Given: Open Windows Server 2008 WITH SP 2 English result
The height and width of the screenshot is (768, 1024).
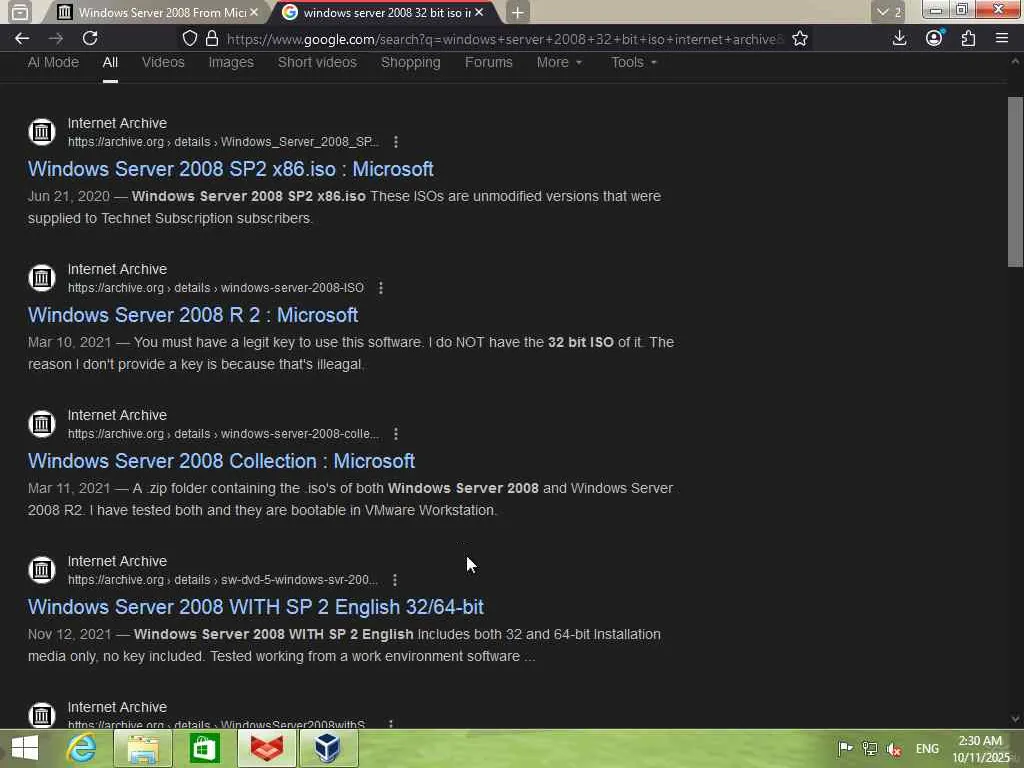Looking at the screenshot, I should point(255,607).
